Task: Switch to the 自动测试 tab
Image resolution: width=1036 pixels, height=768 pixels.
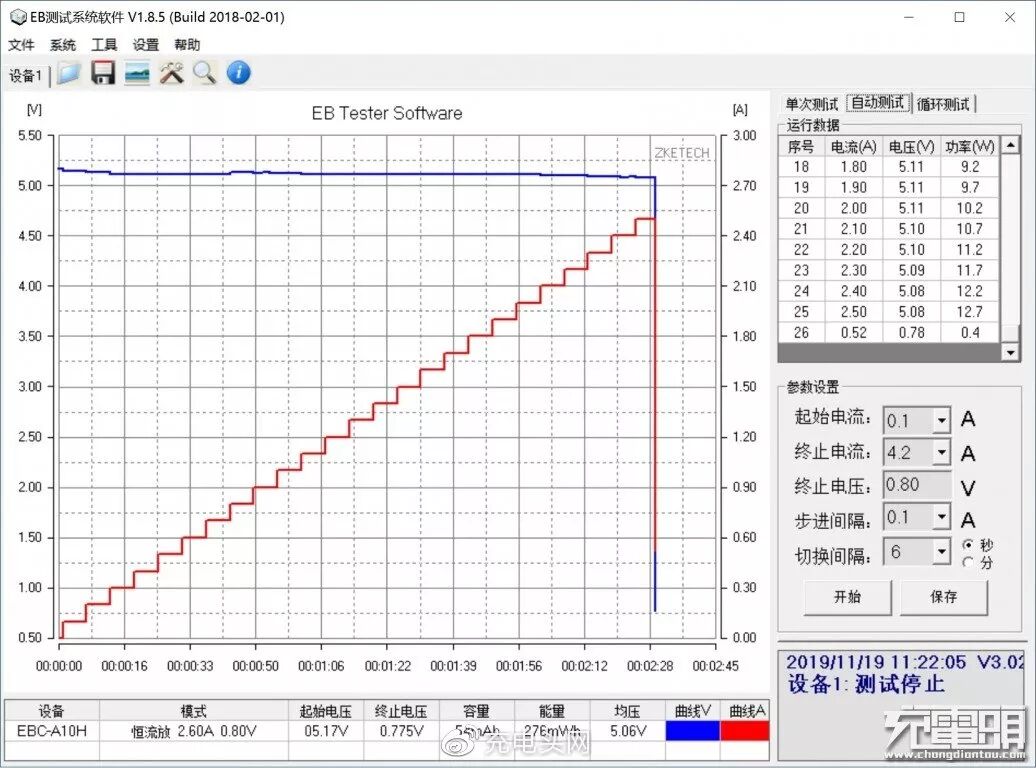Action: [877, 102]
